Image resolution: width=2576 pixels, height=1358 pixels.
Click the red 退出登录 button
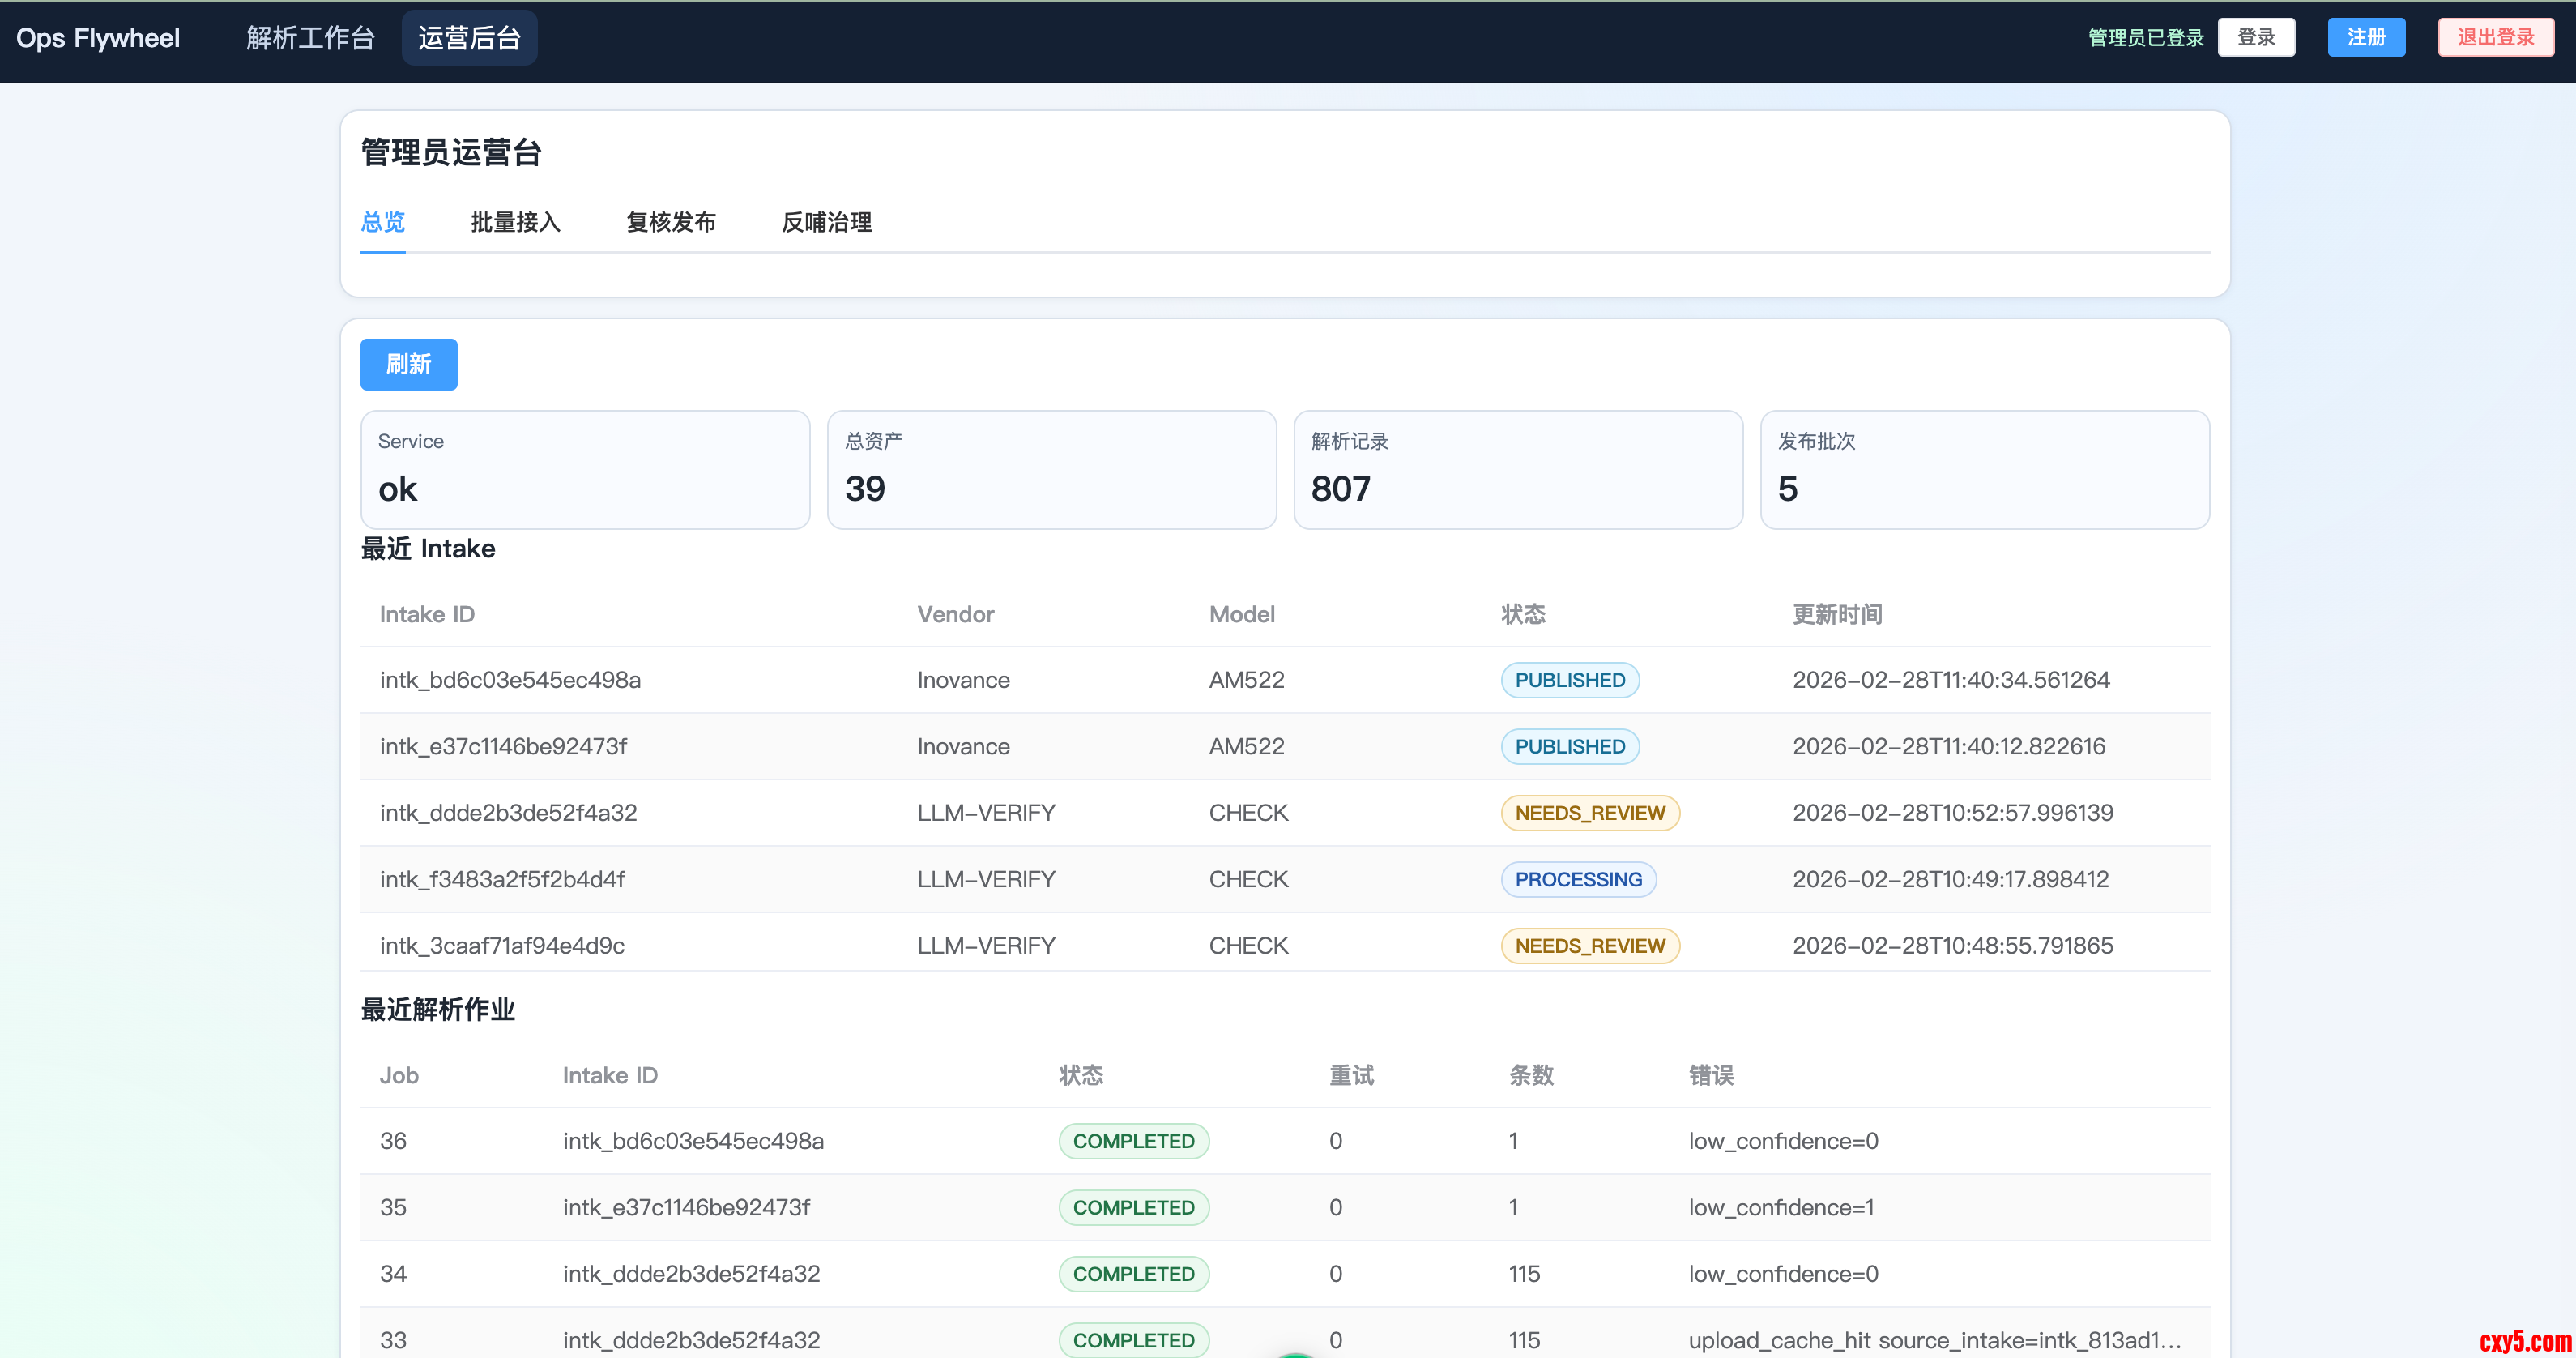pyautogui.click(x=2495, y=38)
